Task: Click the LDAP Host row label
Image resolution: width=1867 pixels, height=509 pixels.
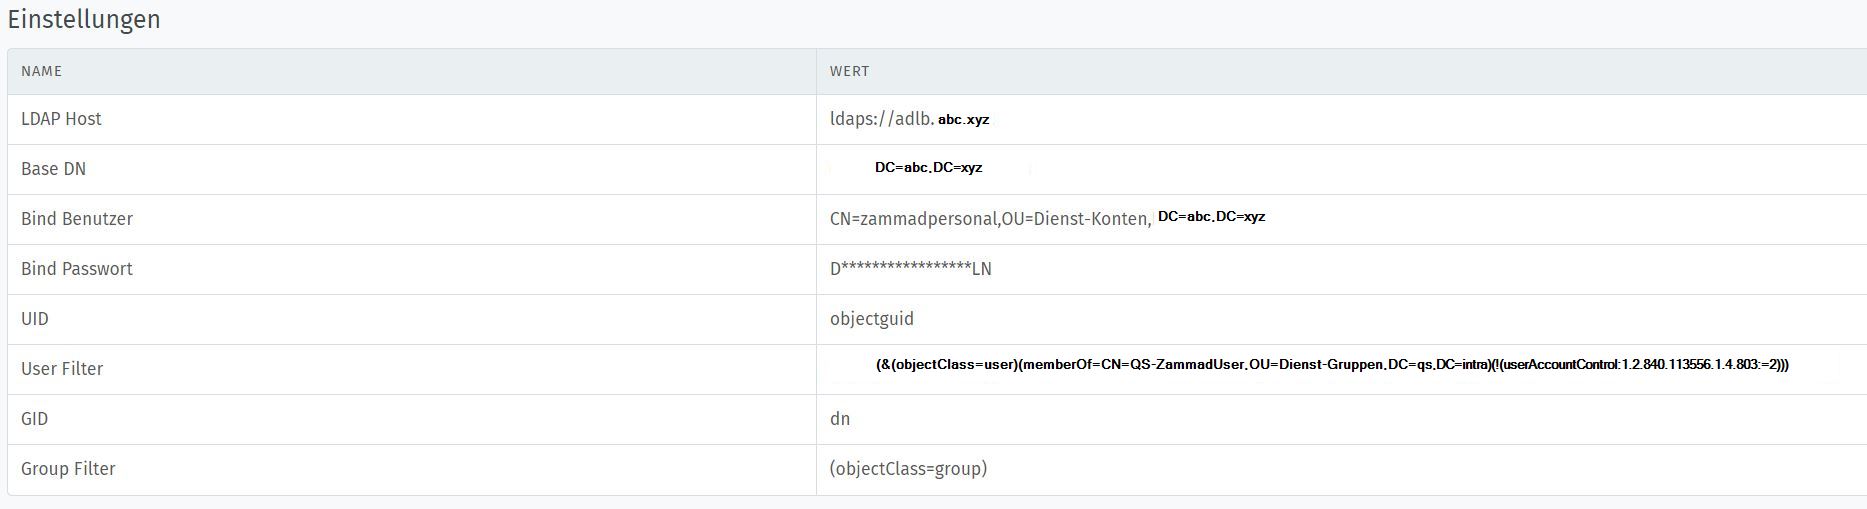Action: click(x=61, y=119)
